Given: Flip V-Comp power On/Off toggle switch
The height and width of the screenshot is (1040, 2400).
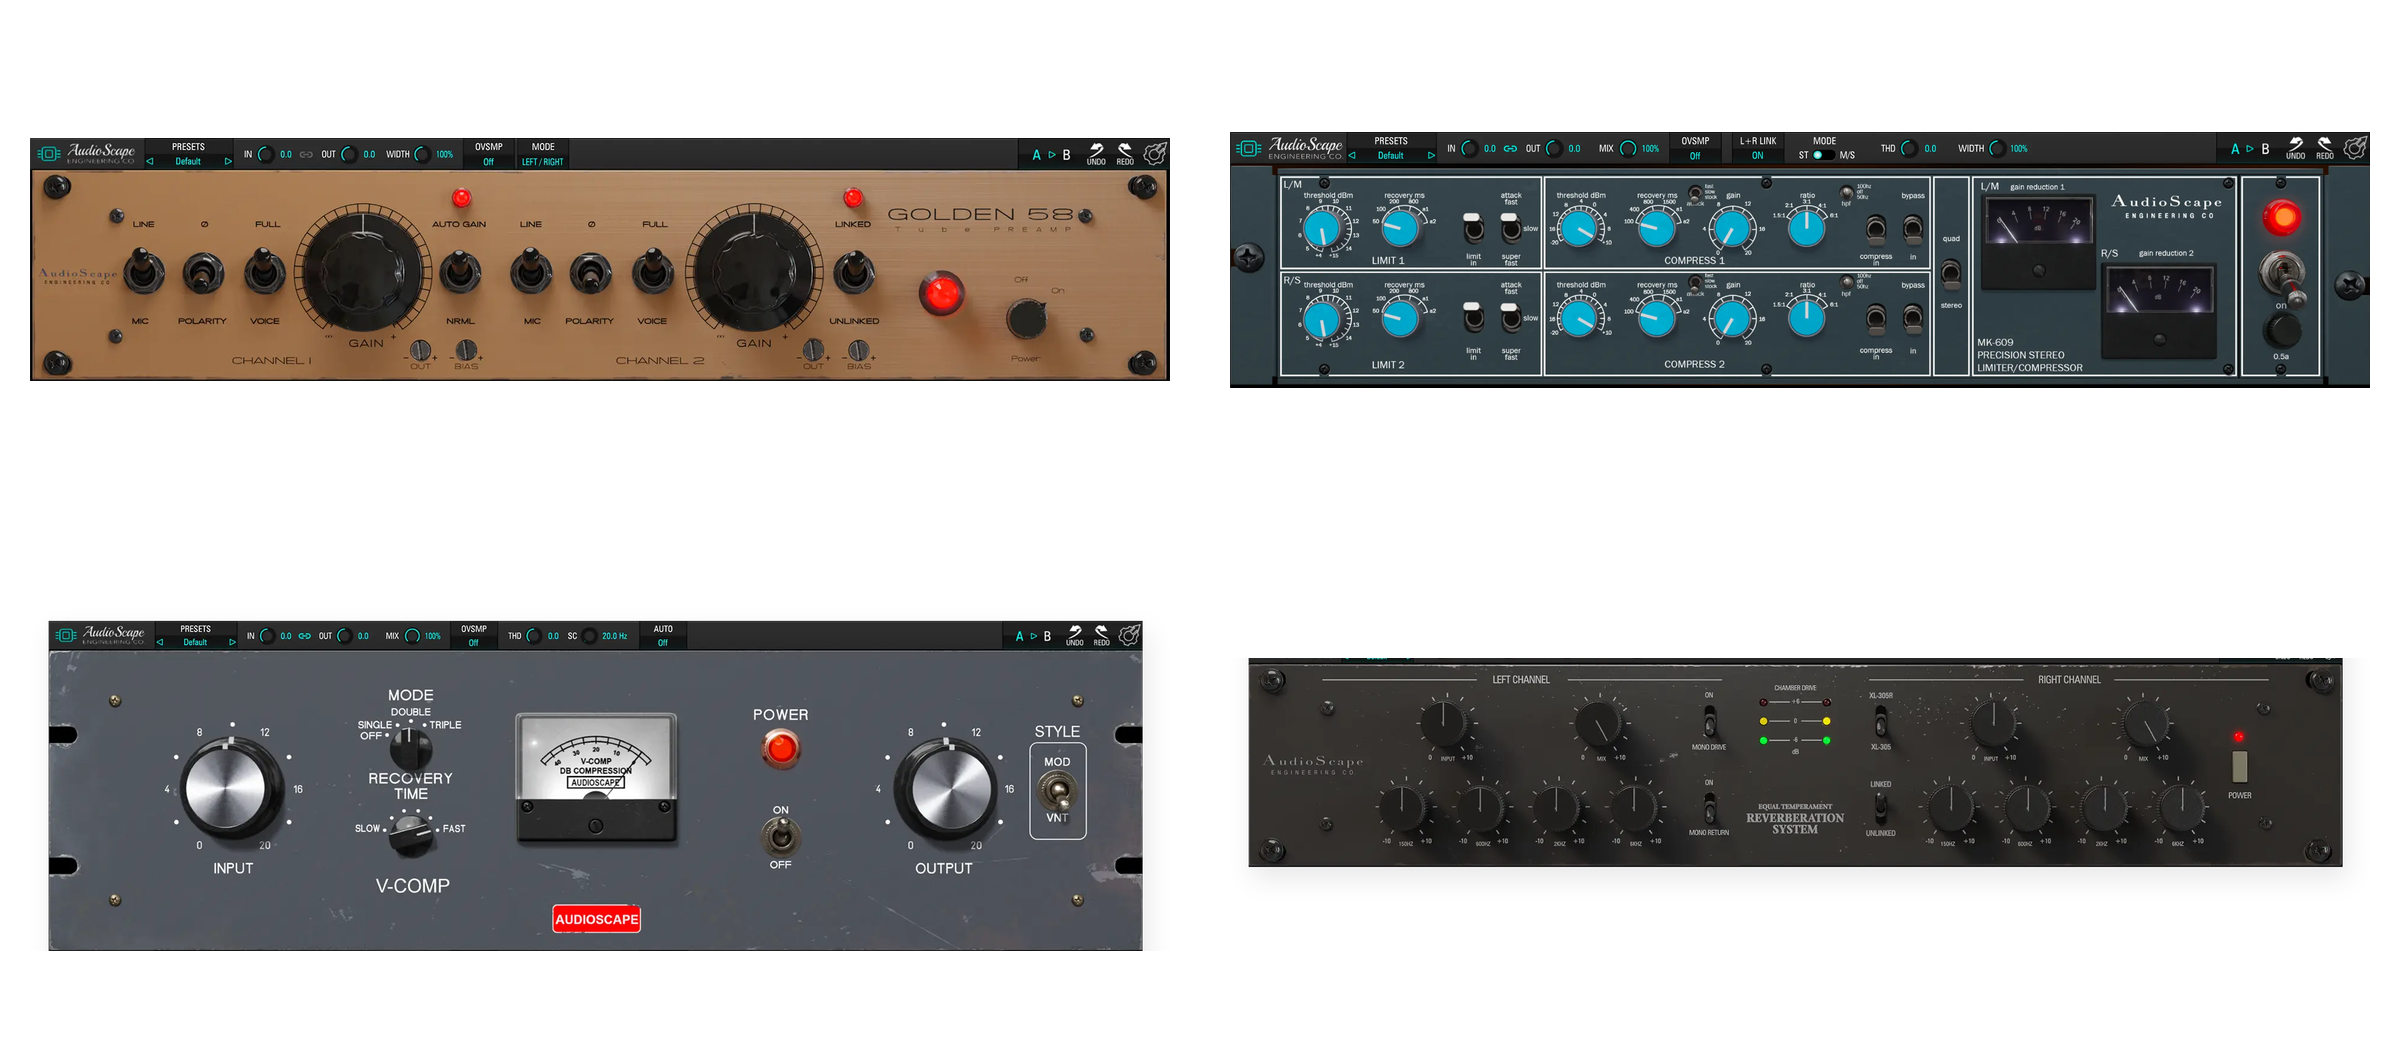Looking at the screenshot, I should tap(780, 835).
